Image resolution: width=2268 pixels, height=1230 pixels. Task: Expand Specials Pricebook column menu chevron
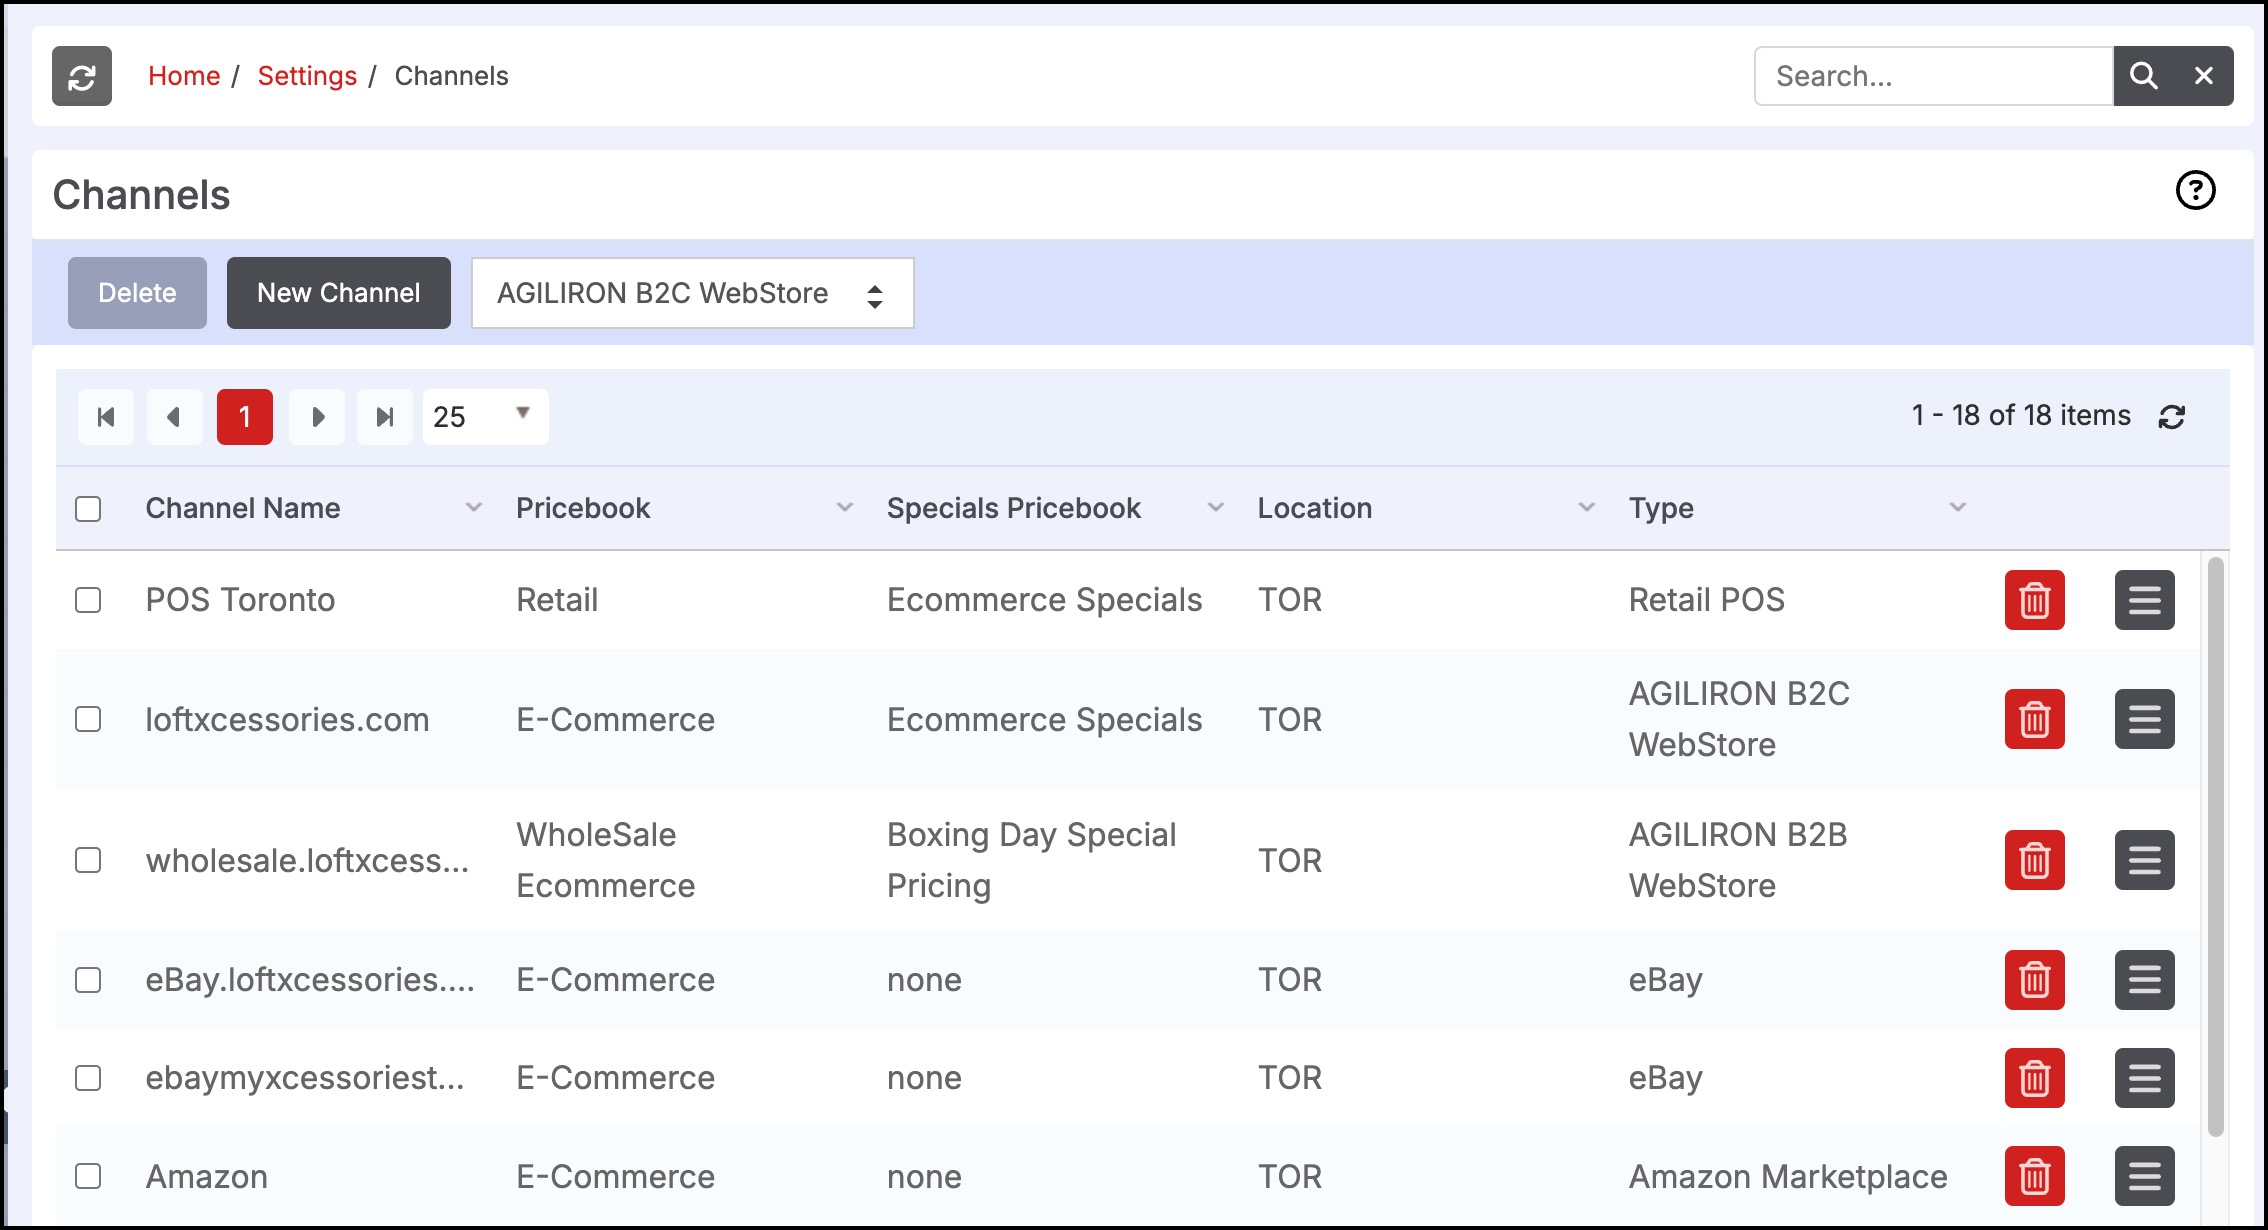(1216, 508)
